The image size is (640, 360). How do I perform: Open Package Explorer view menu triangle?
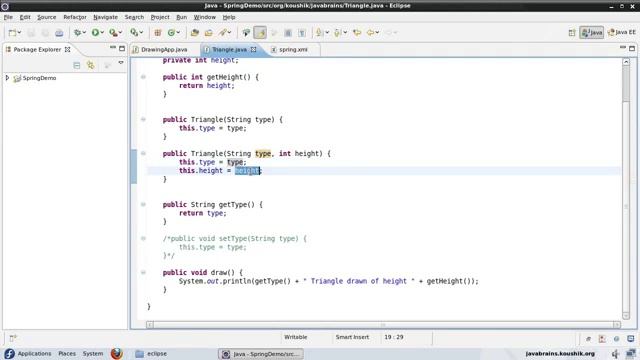point(121,63)
